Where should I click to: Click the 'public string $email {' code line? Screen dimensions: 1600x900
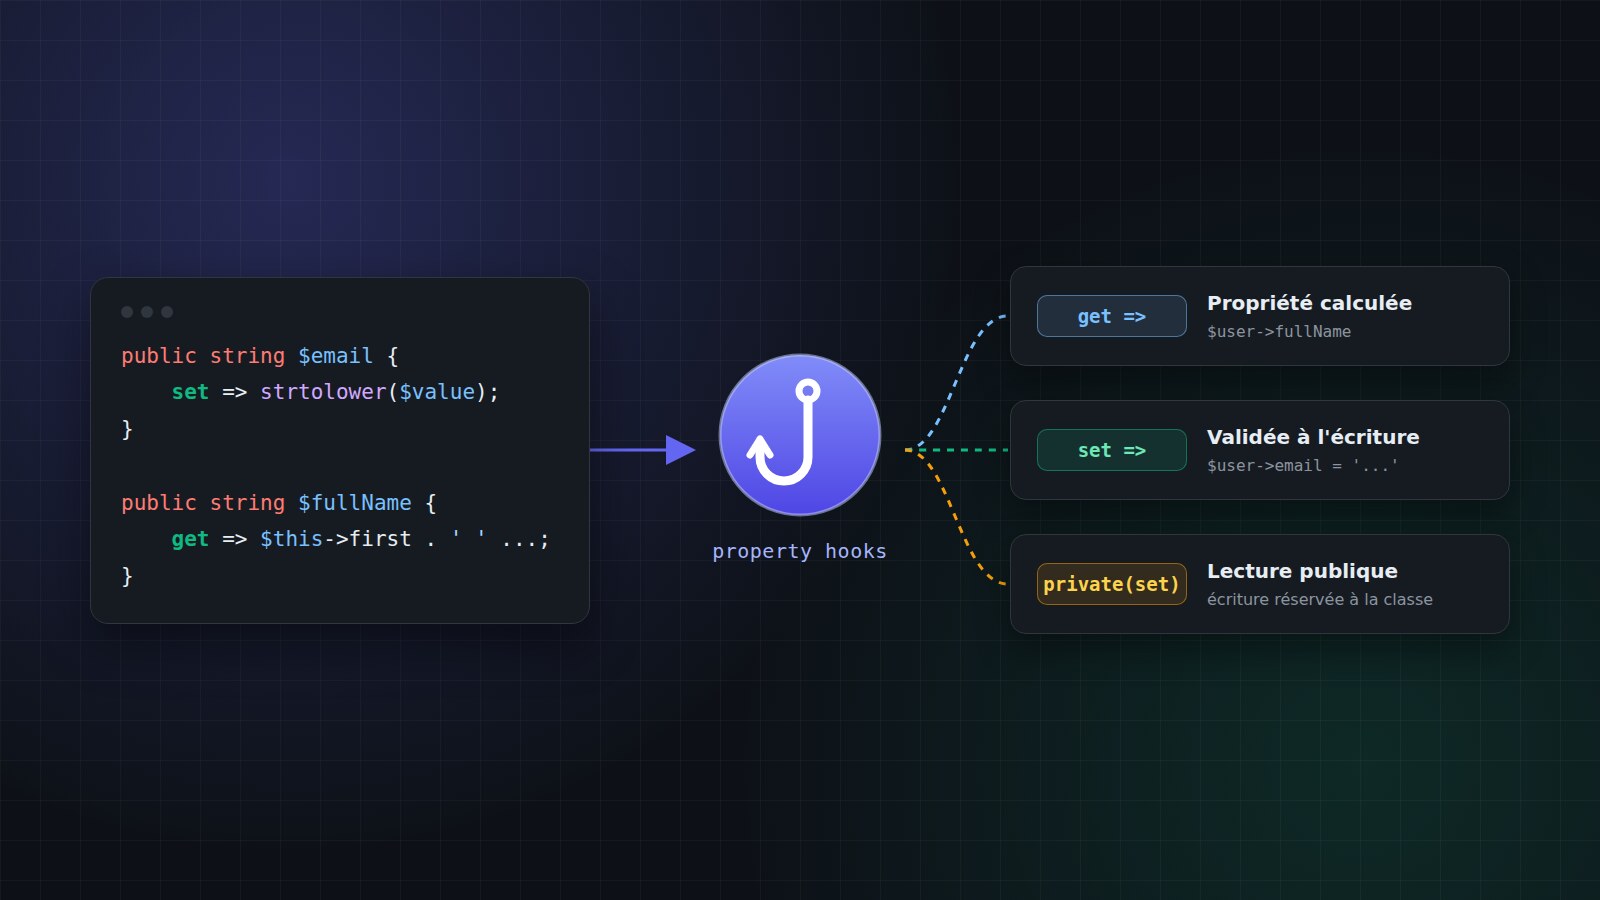pyautogui.click(x=260, y=356)
